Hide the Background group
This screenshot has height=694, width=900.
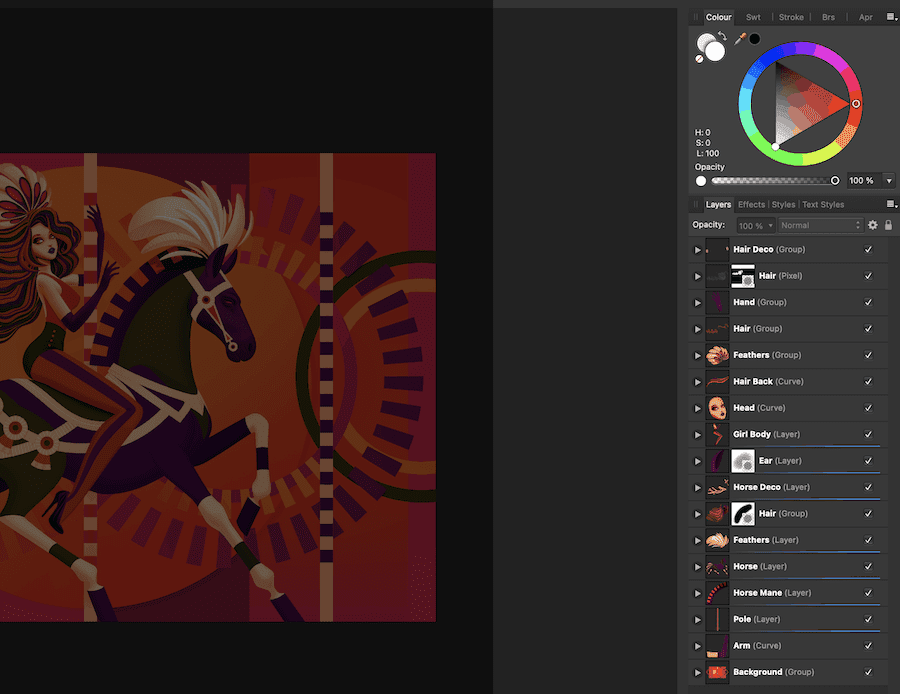[867, 672]
